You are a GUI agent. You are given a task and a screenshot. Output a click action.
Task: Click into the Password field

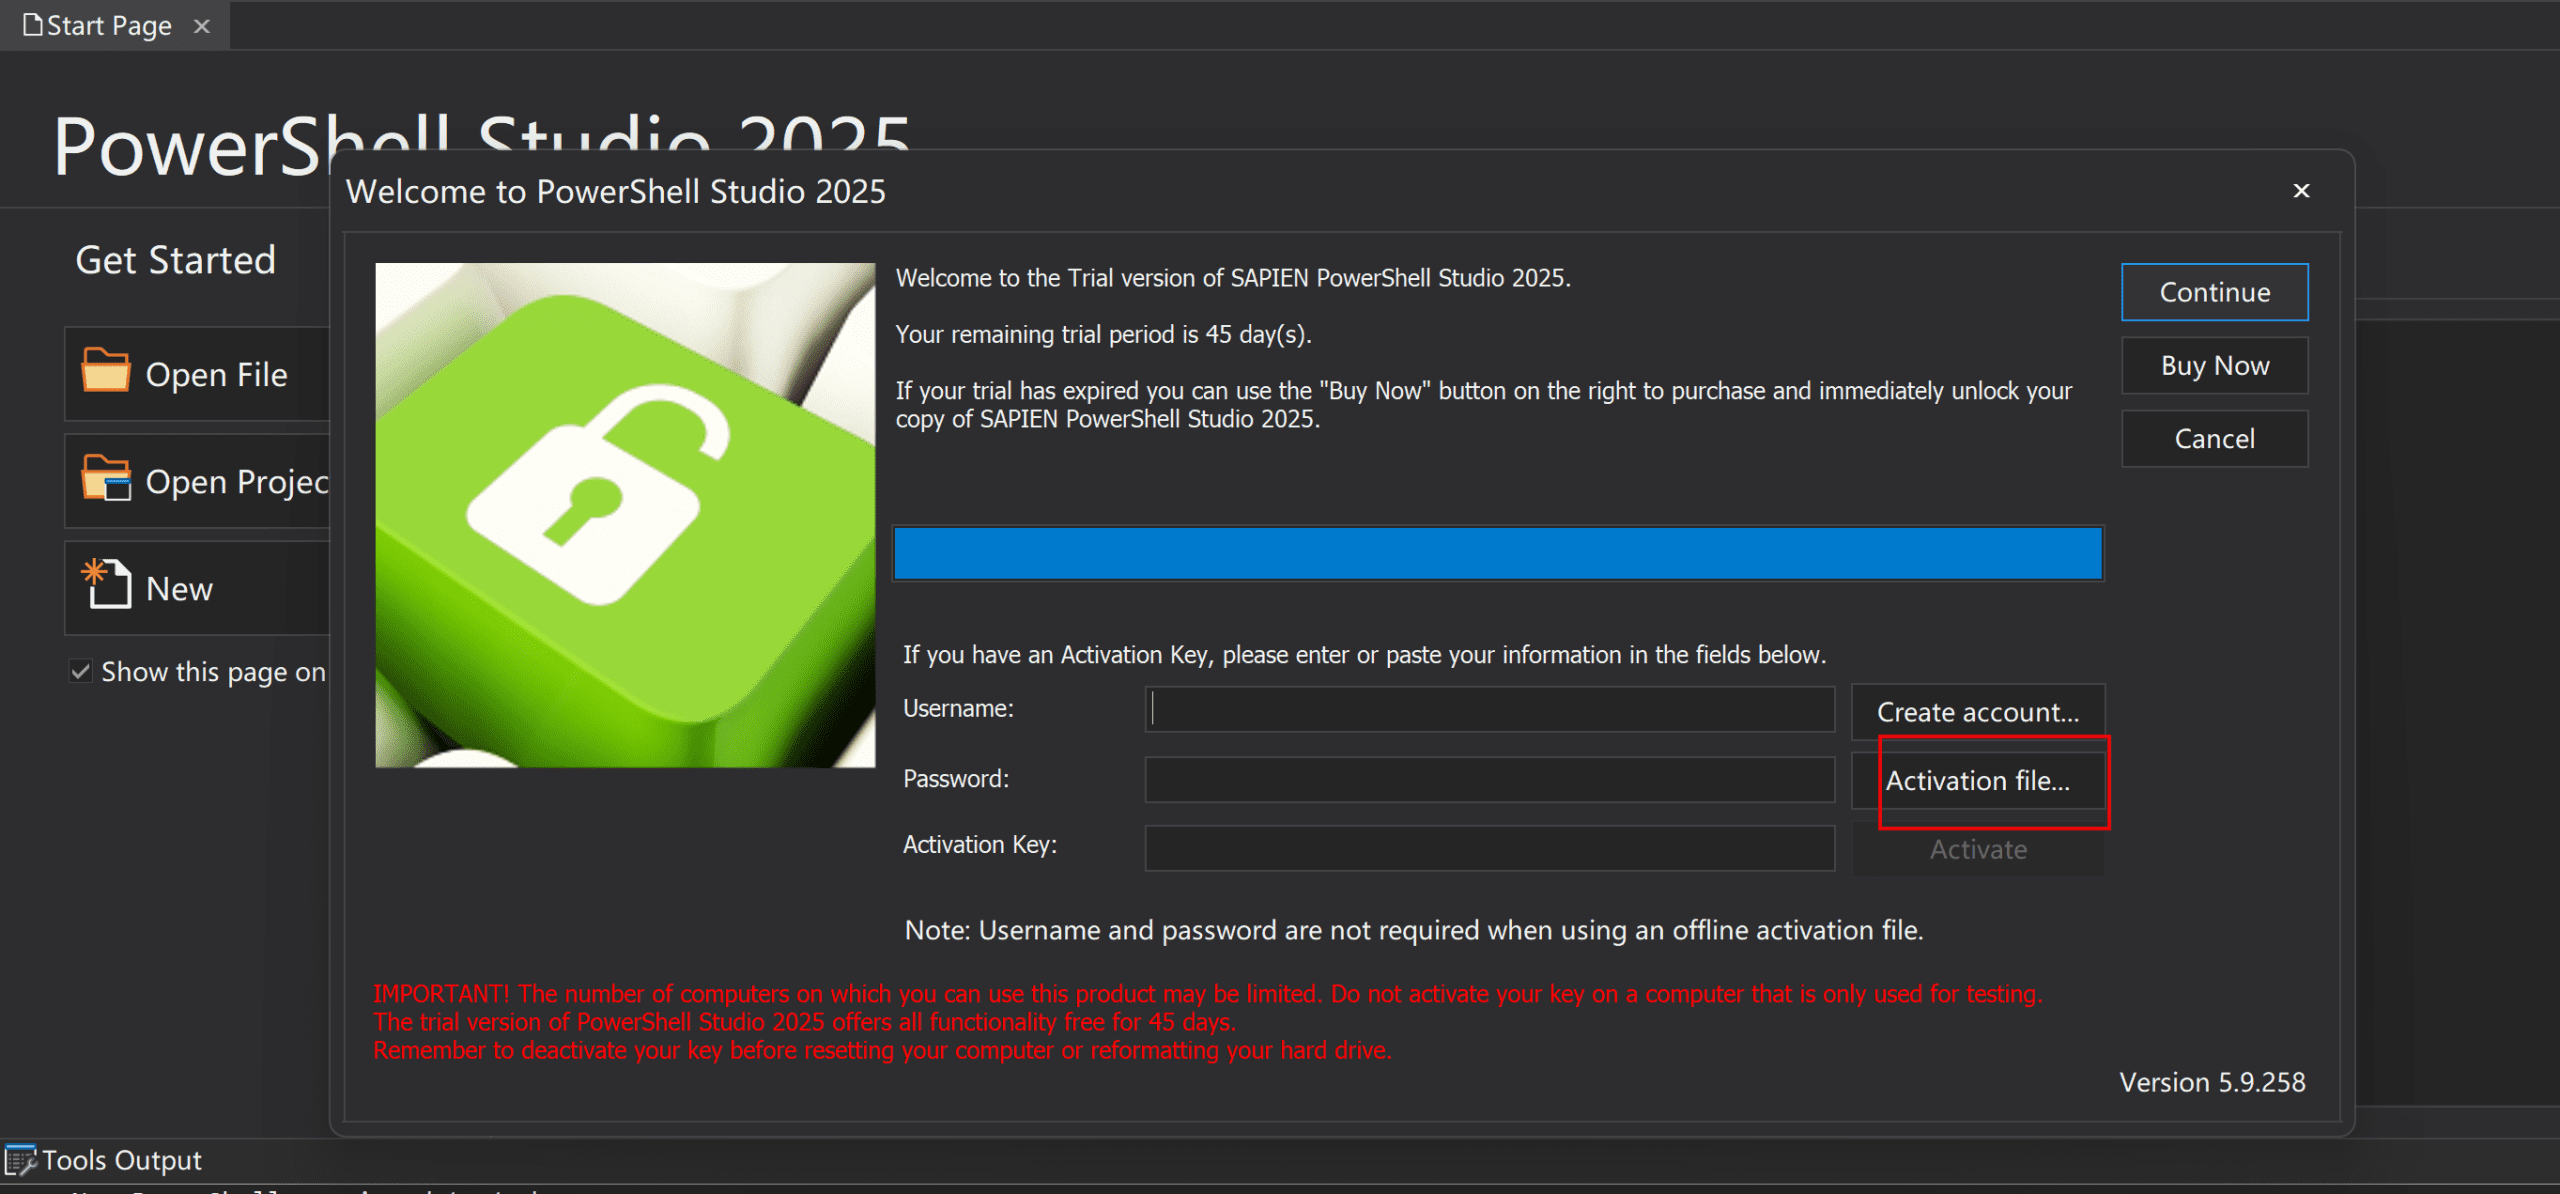[x=1489, y=779]
